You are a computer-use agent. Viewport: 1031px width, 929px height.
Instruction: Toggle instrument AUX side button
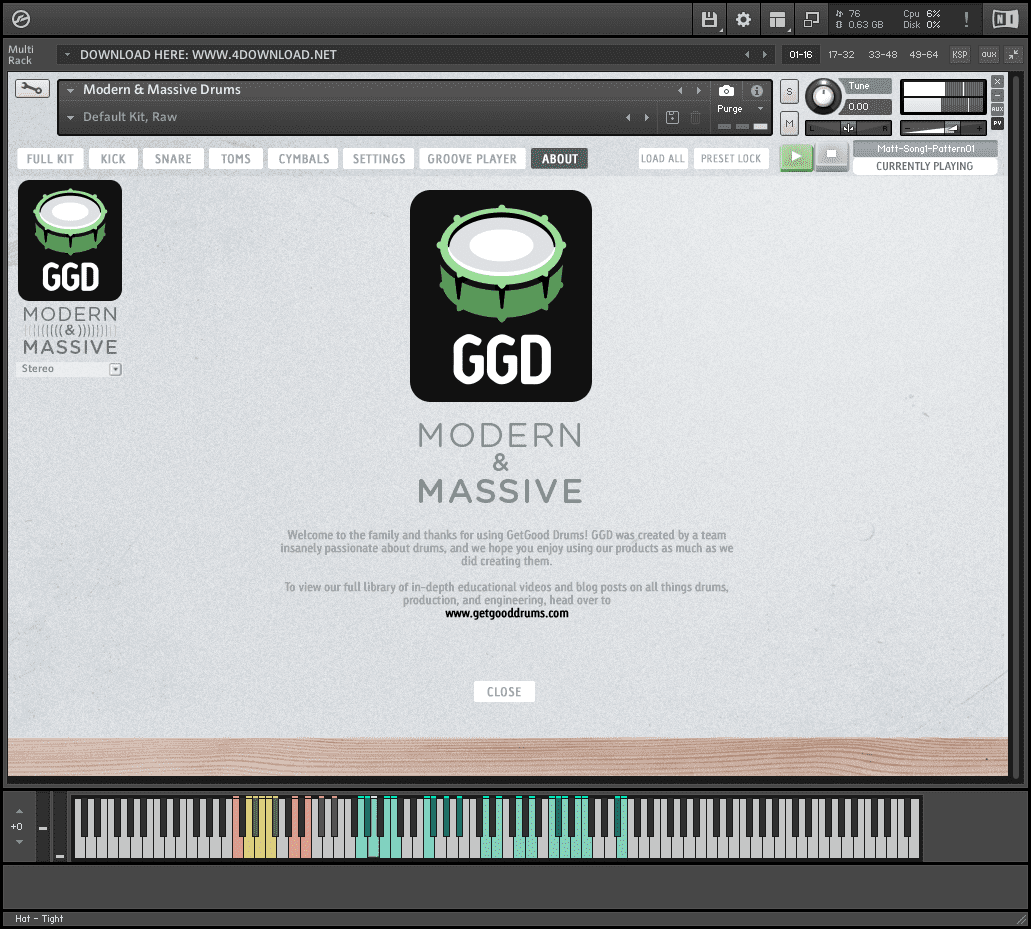[997, 109]
